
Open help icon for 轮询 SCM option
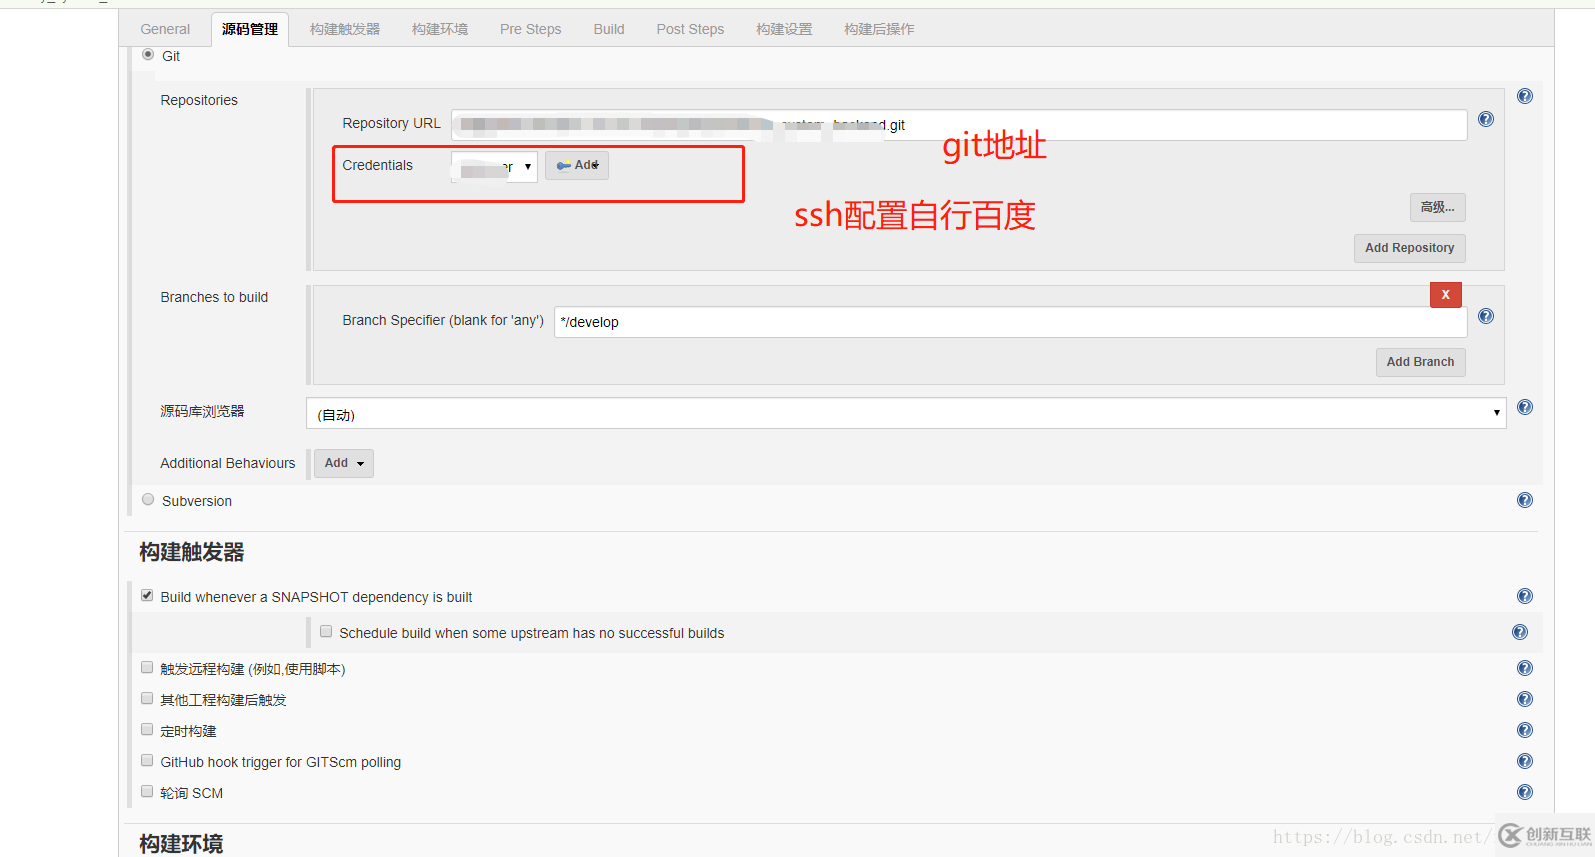point(1524,793)
